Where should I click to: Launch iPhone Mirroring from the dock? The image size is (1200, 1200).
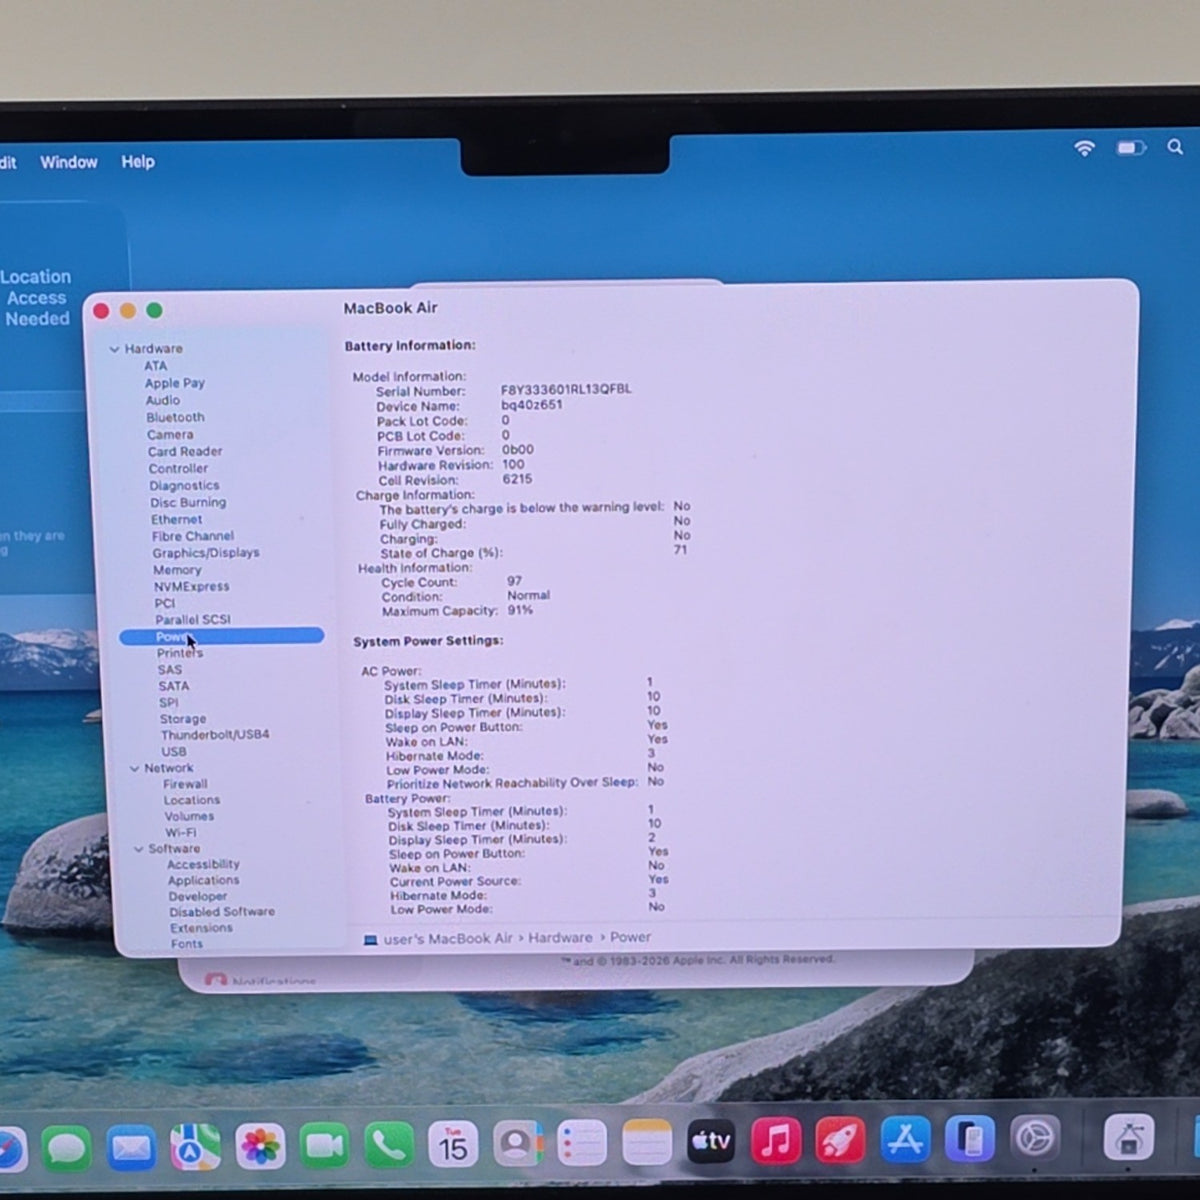970,1139
